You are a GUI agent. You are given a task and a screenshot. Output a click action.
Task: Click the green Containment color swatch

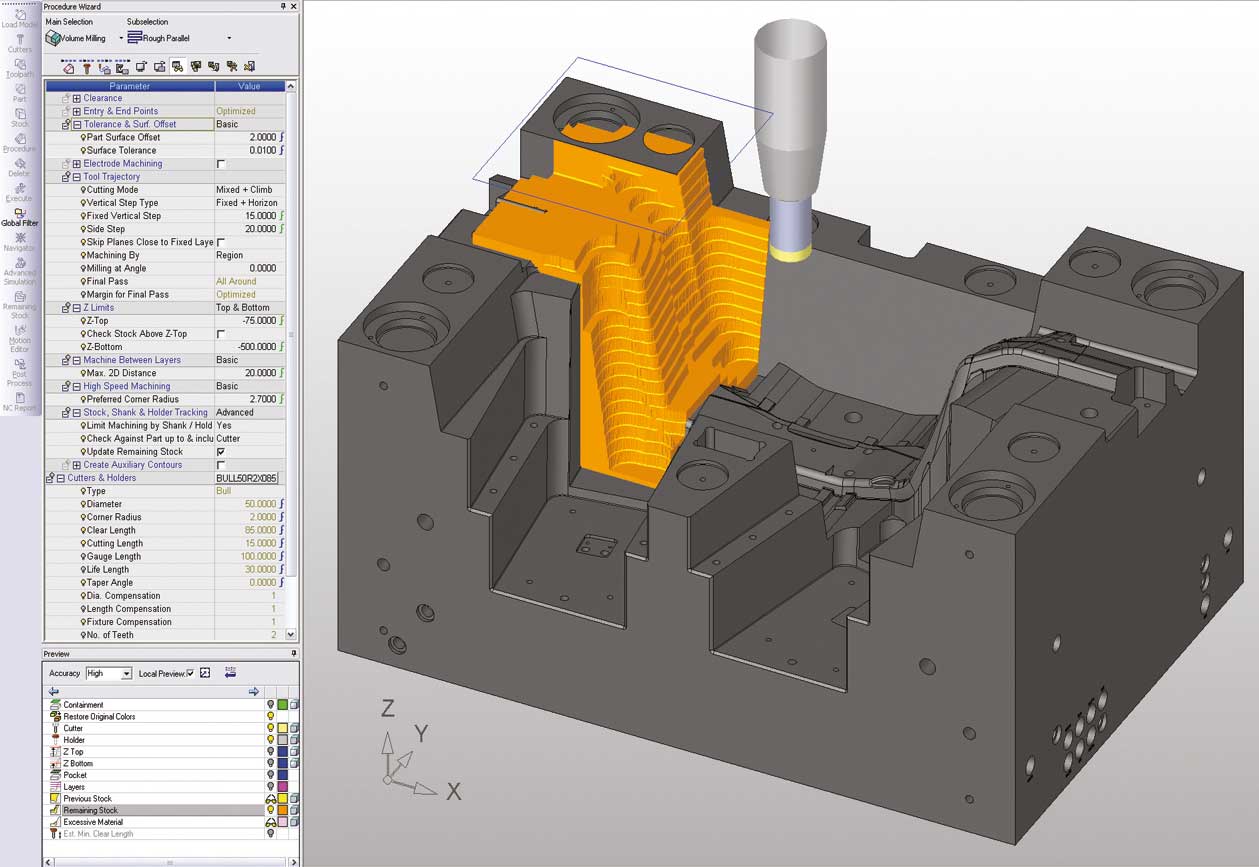tap(283, 705)
